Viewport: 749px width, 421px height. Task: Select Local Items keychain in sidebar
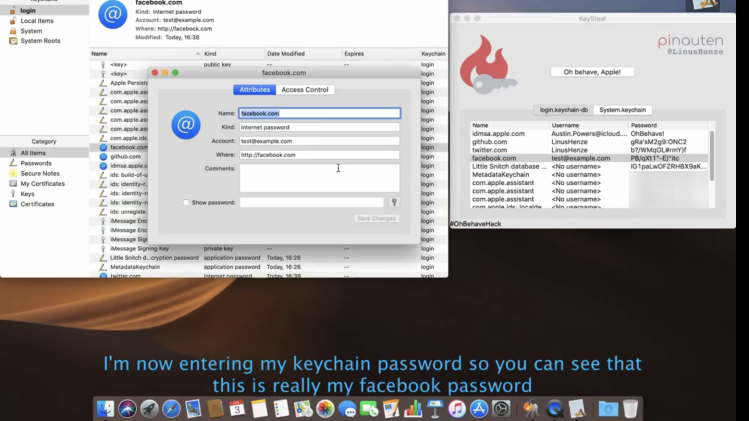pos(37,21)
